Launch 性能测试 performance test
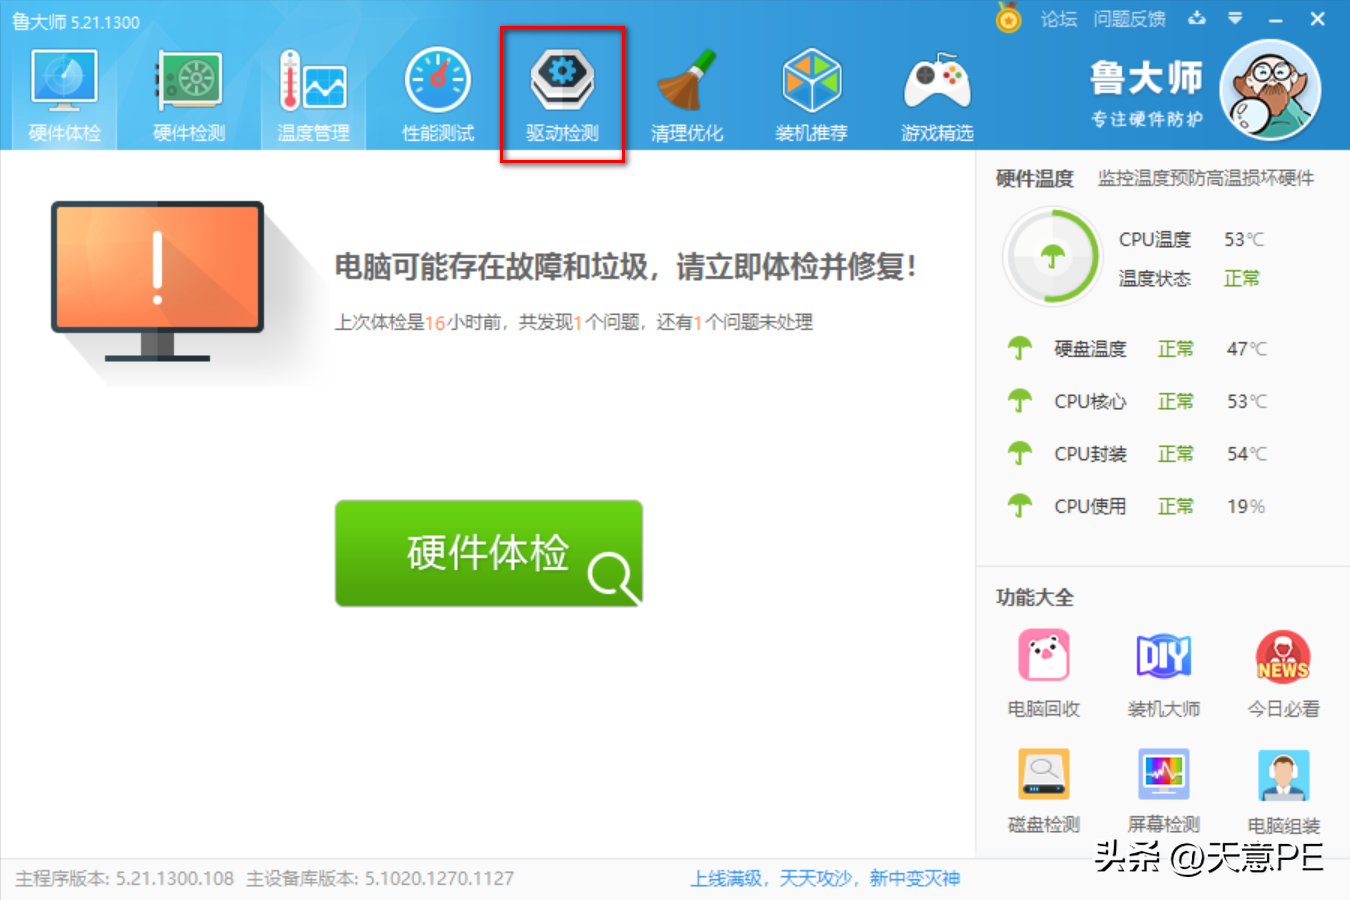The height and width of the screenshot is (900, 1350). [438, 92]
